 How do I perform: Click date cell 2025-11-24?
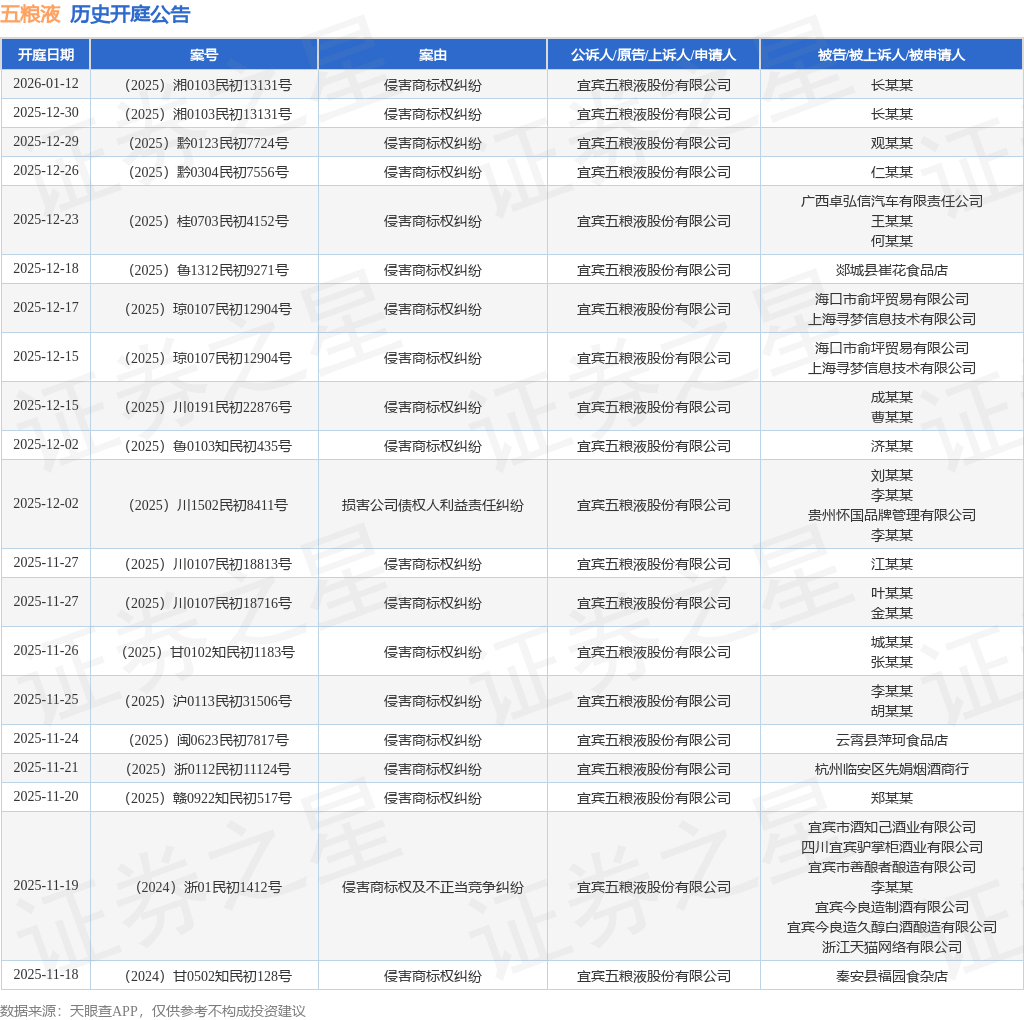click(46, 739)
